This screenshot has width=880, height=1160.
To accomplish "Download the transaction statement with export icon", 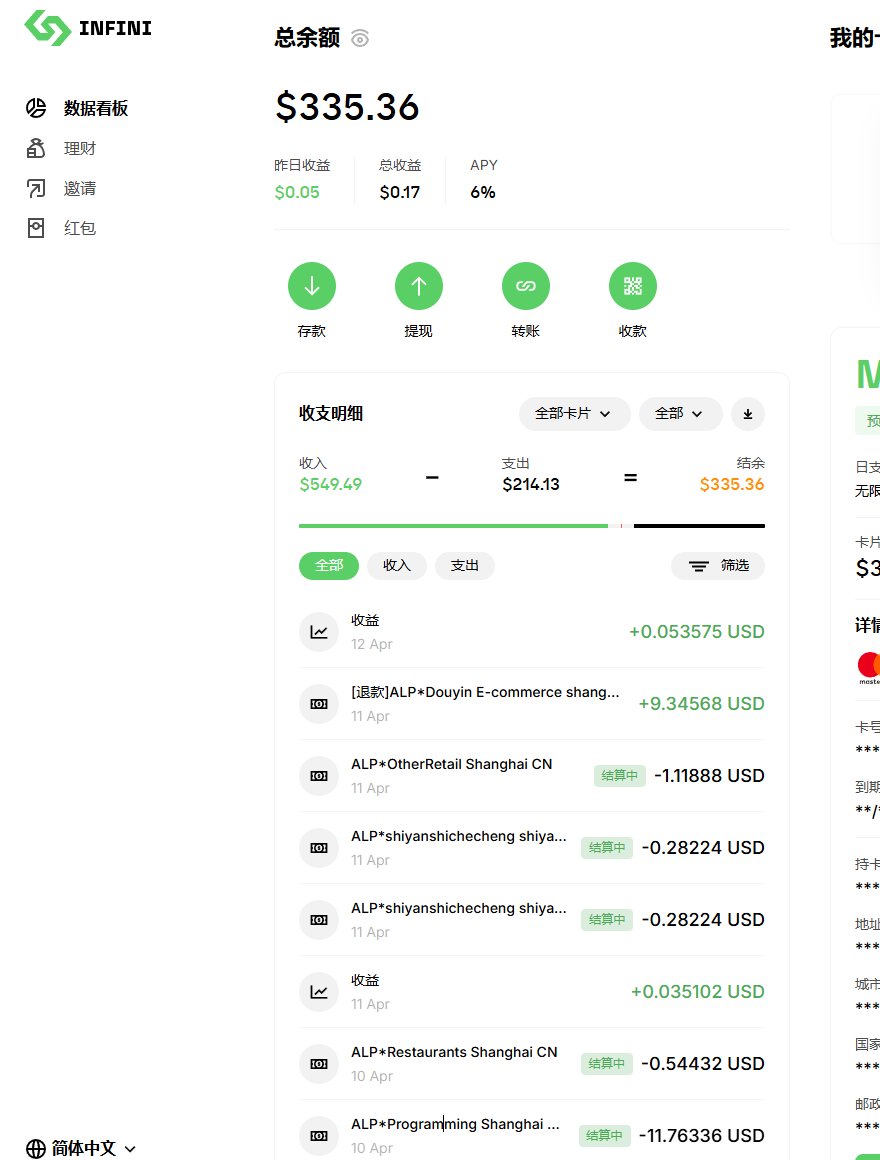I will coord(748,413).
